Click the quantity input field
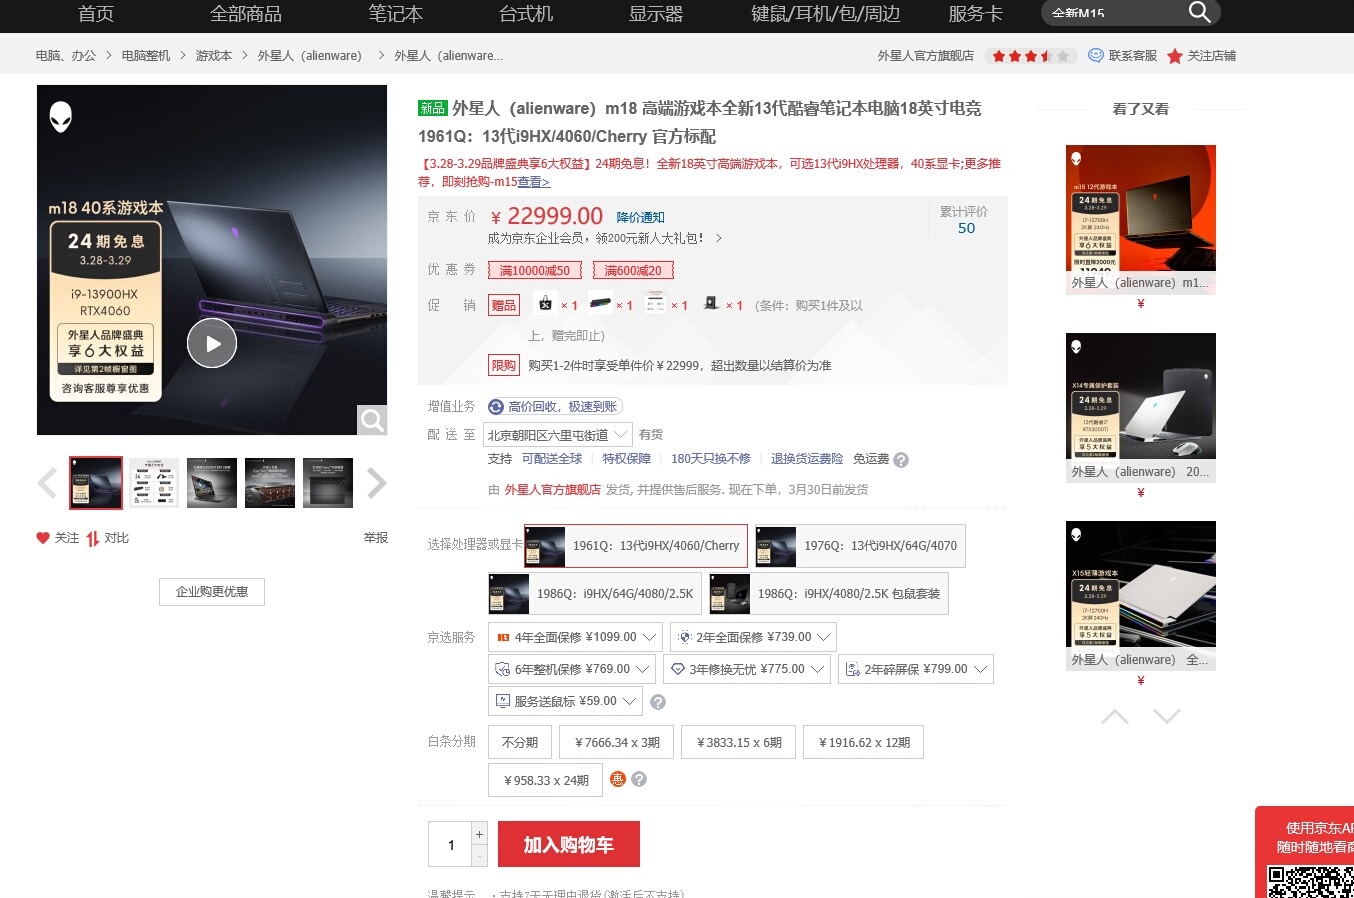The height and width of the screenshot is (898, 1354). 450,845
